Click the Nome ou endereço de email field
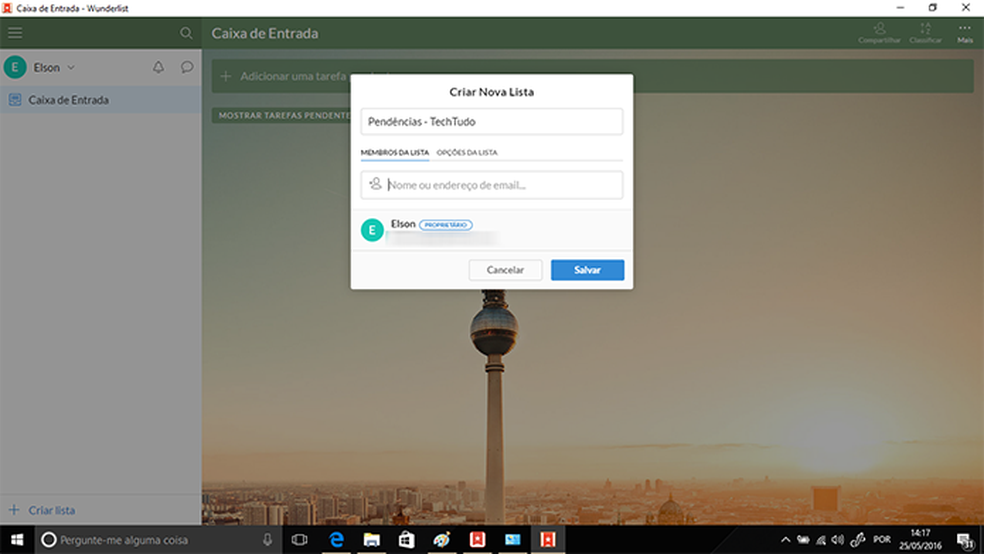This screenshot has height=554, width=984. [491, 185]
